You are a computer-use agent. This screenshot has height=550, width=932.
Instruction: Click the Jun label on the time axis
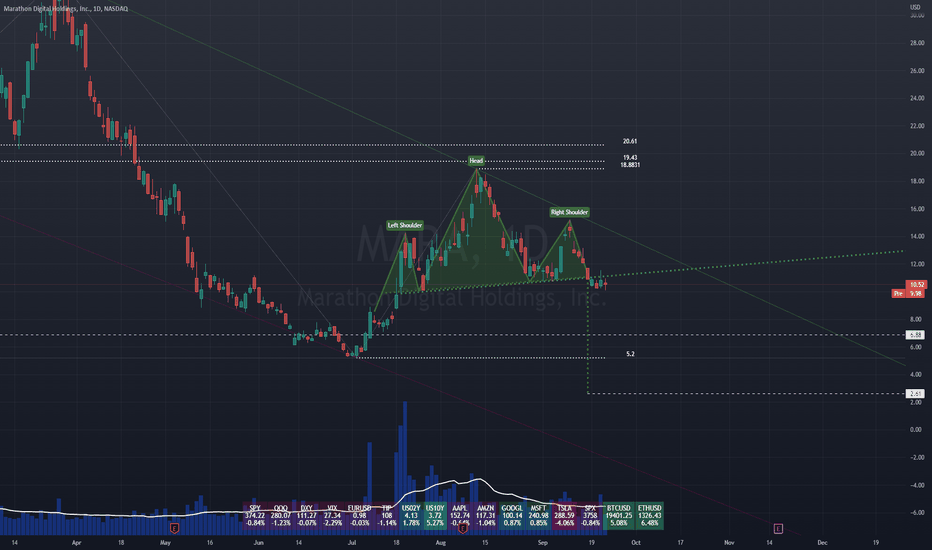[x=258, y=542]
